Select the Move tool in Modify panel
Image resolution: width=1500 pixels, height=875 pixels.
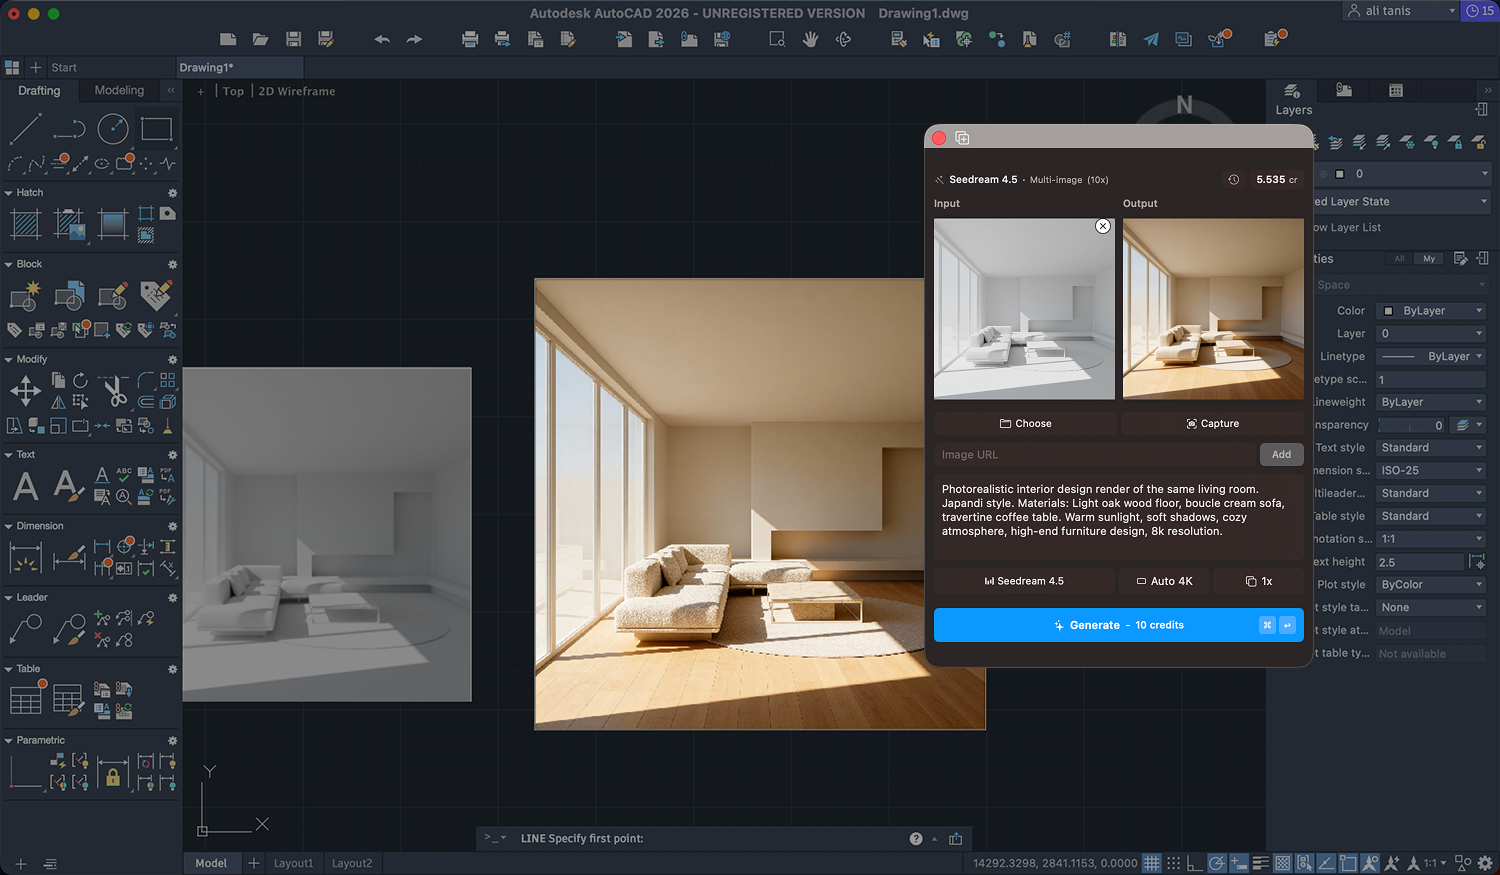point(26,390)
